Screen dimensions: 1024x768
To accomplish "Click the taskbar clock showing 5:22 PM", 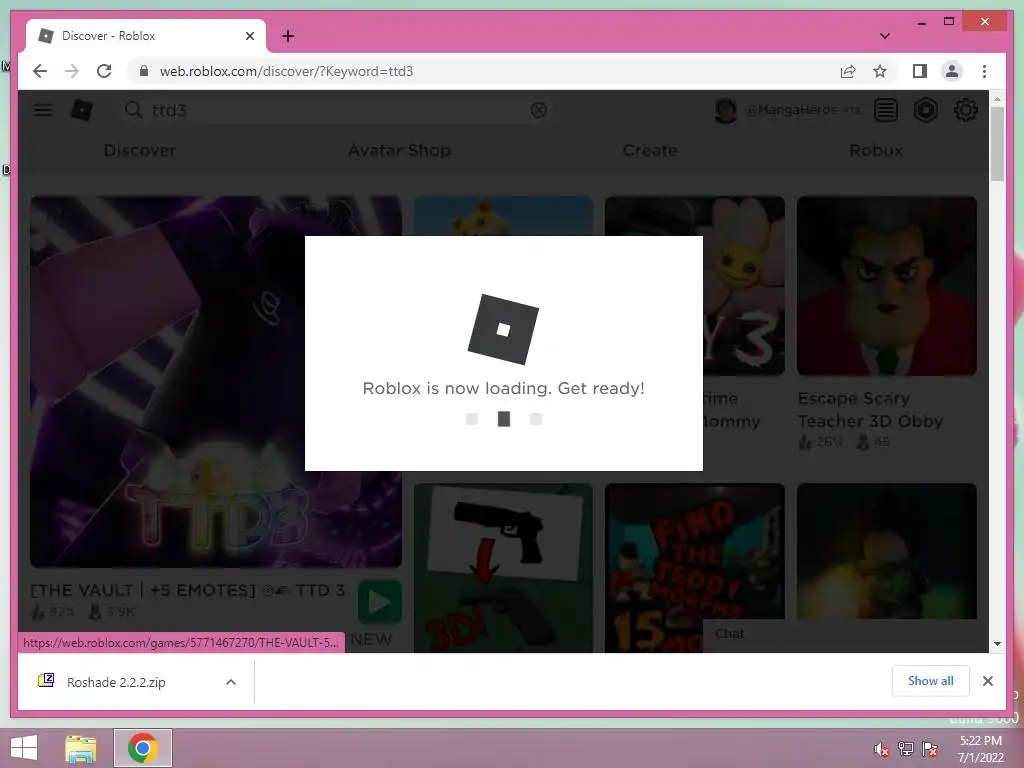I will [980, 749].
